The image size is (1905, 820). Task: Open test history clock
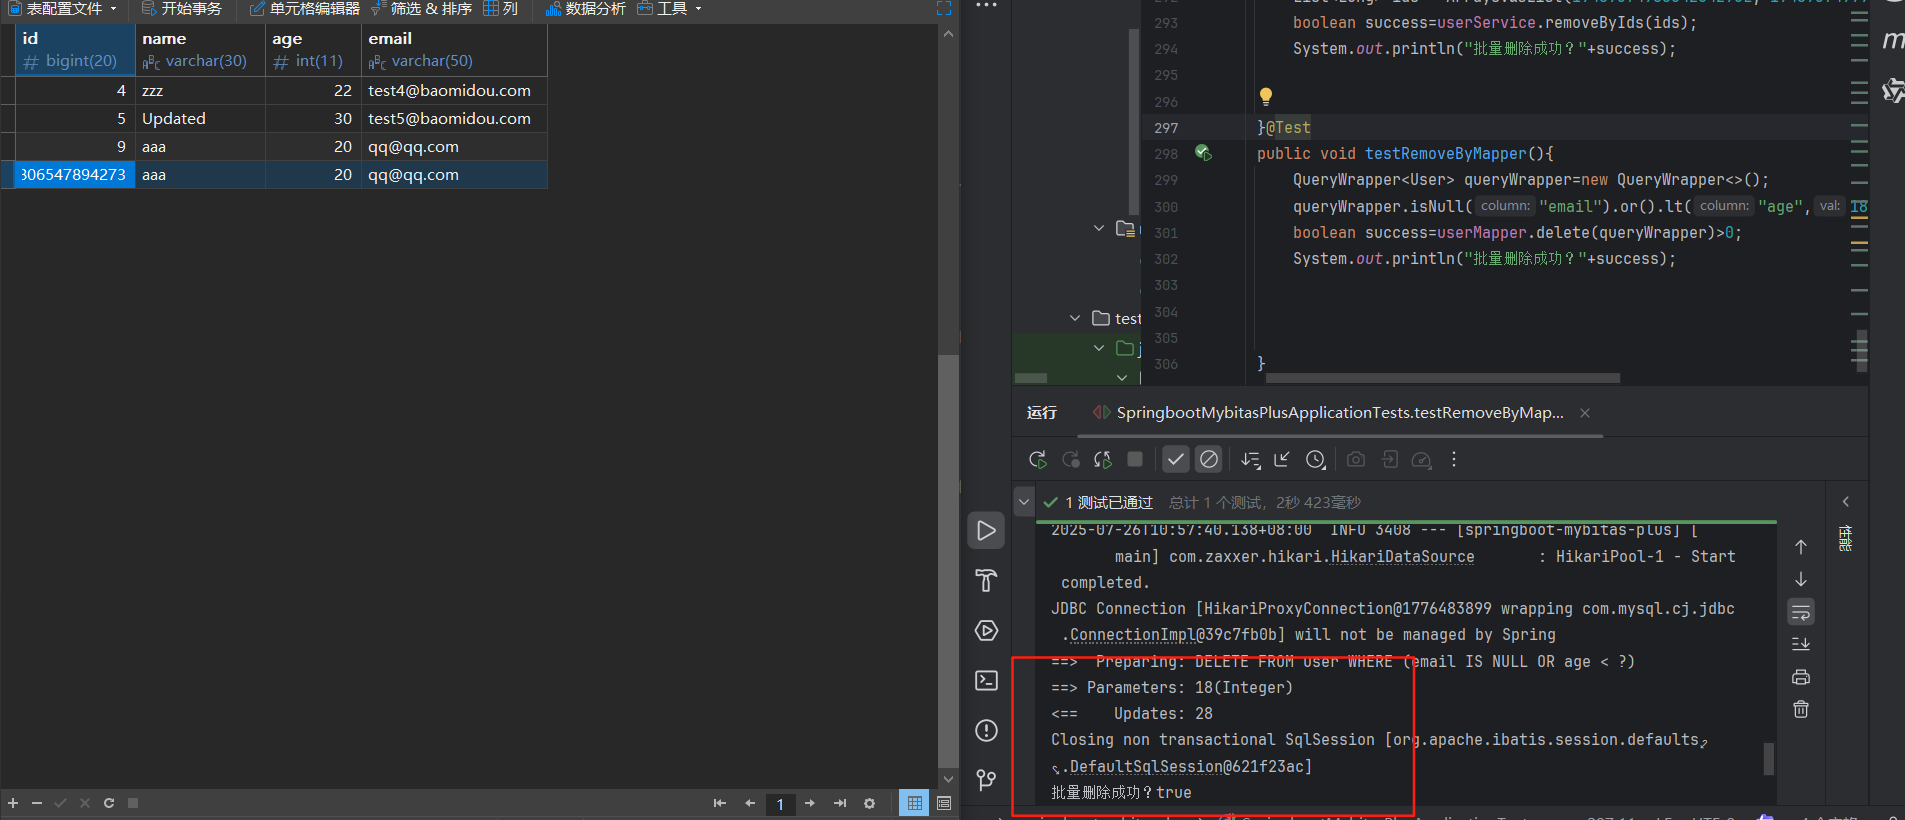[x=1315, y=460]
